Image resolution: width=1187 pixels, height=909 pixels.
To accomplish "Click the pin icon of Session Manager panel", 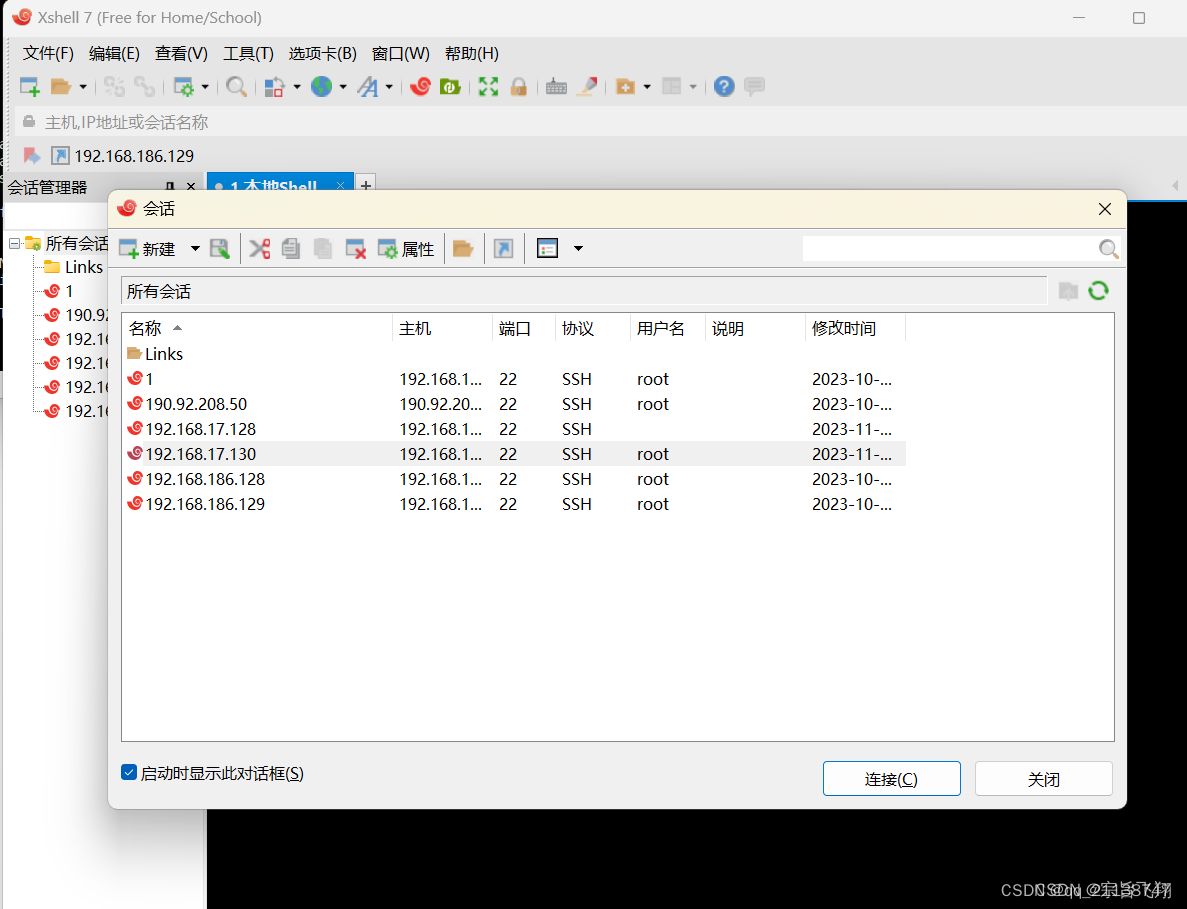I will tap(170, 187).
